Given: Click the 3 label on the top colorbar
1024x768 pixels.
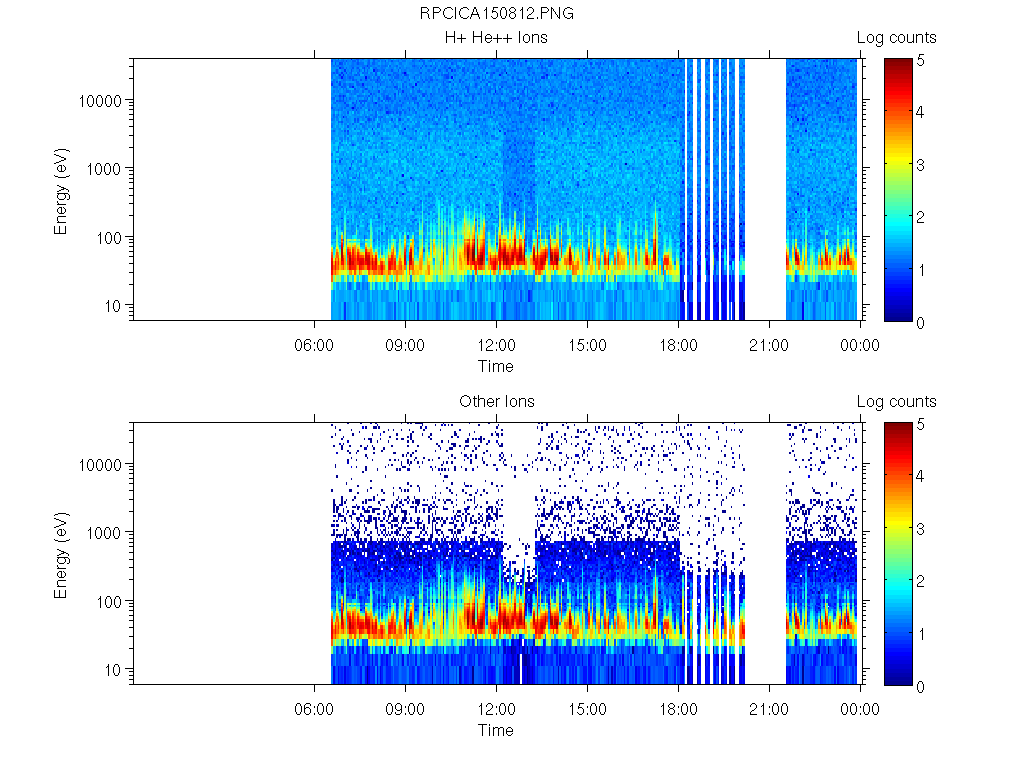Looking at the screenshot, I should point(920,165).
